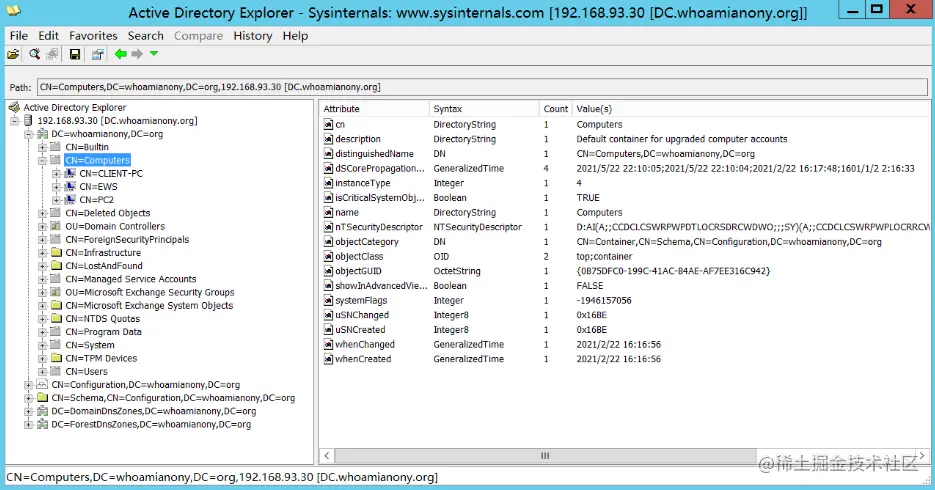Select CN=Microsoft Exchange System Objects

pyautogui.click(x=149, y=305)
